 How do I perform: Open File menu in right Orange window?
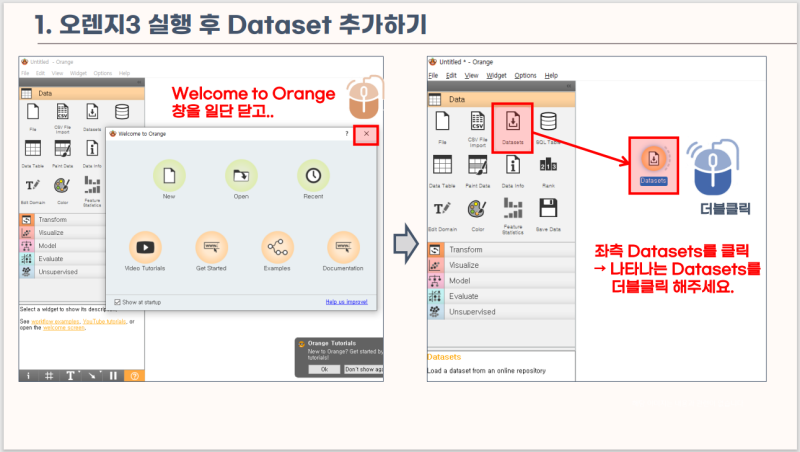(x=433, y=76)
